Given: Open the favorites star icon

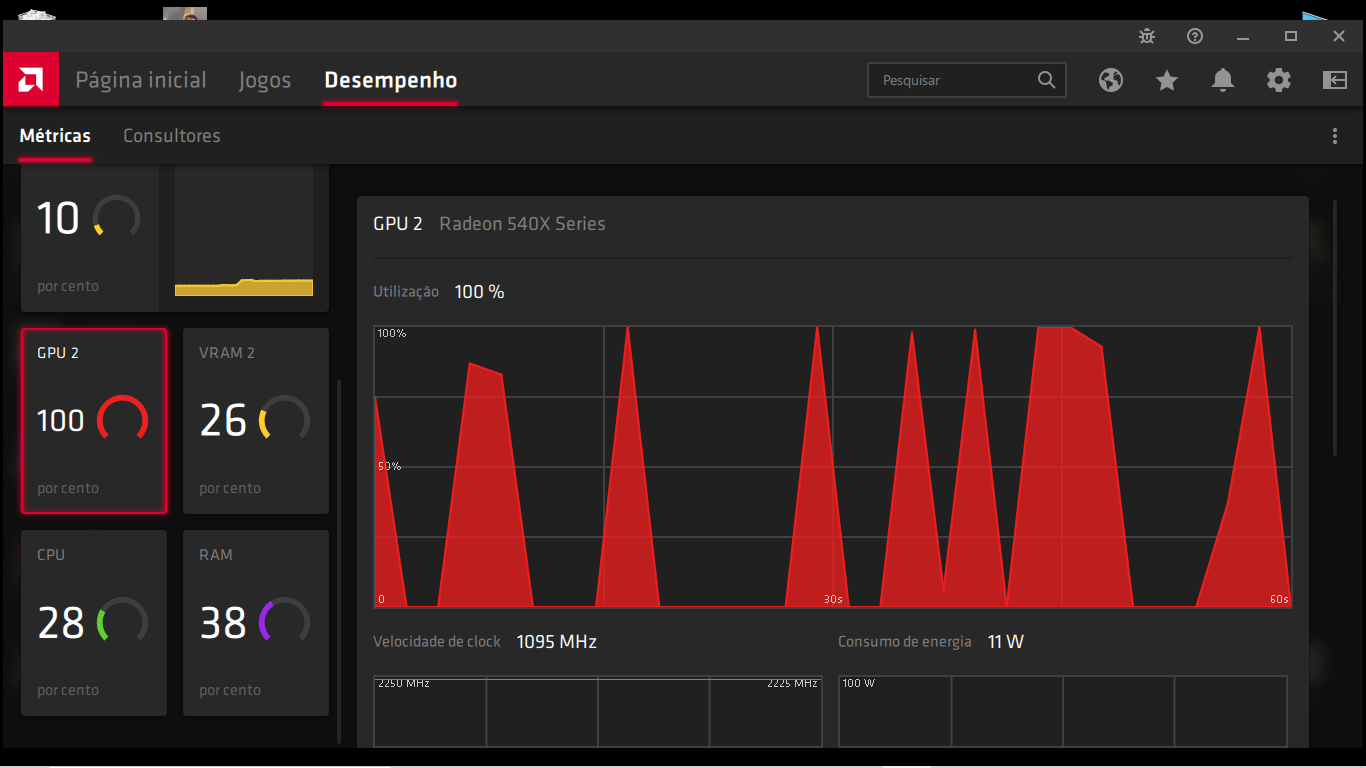Looking at the screenshot, I should click(1167, 80).
